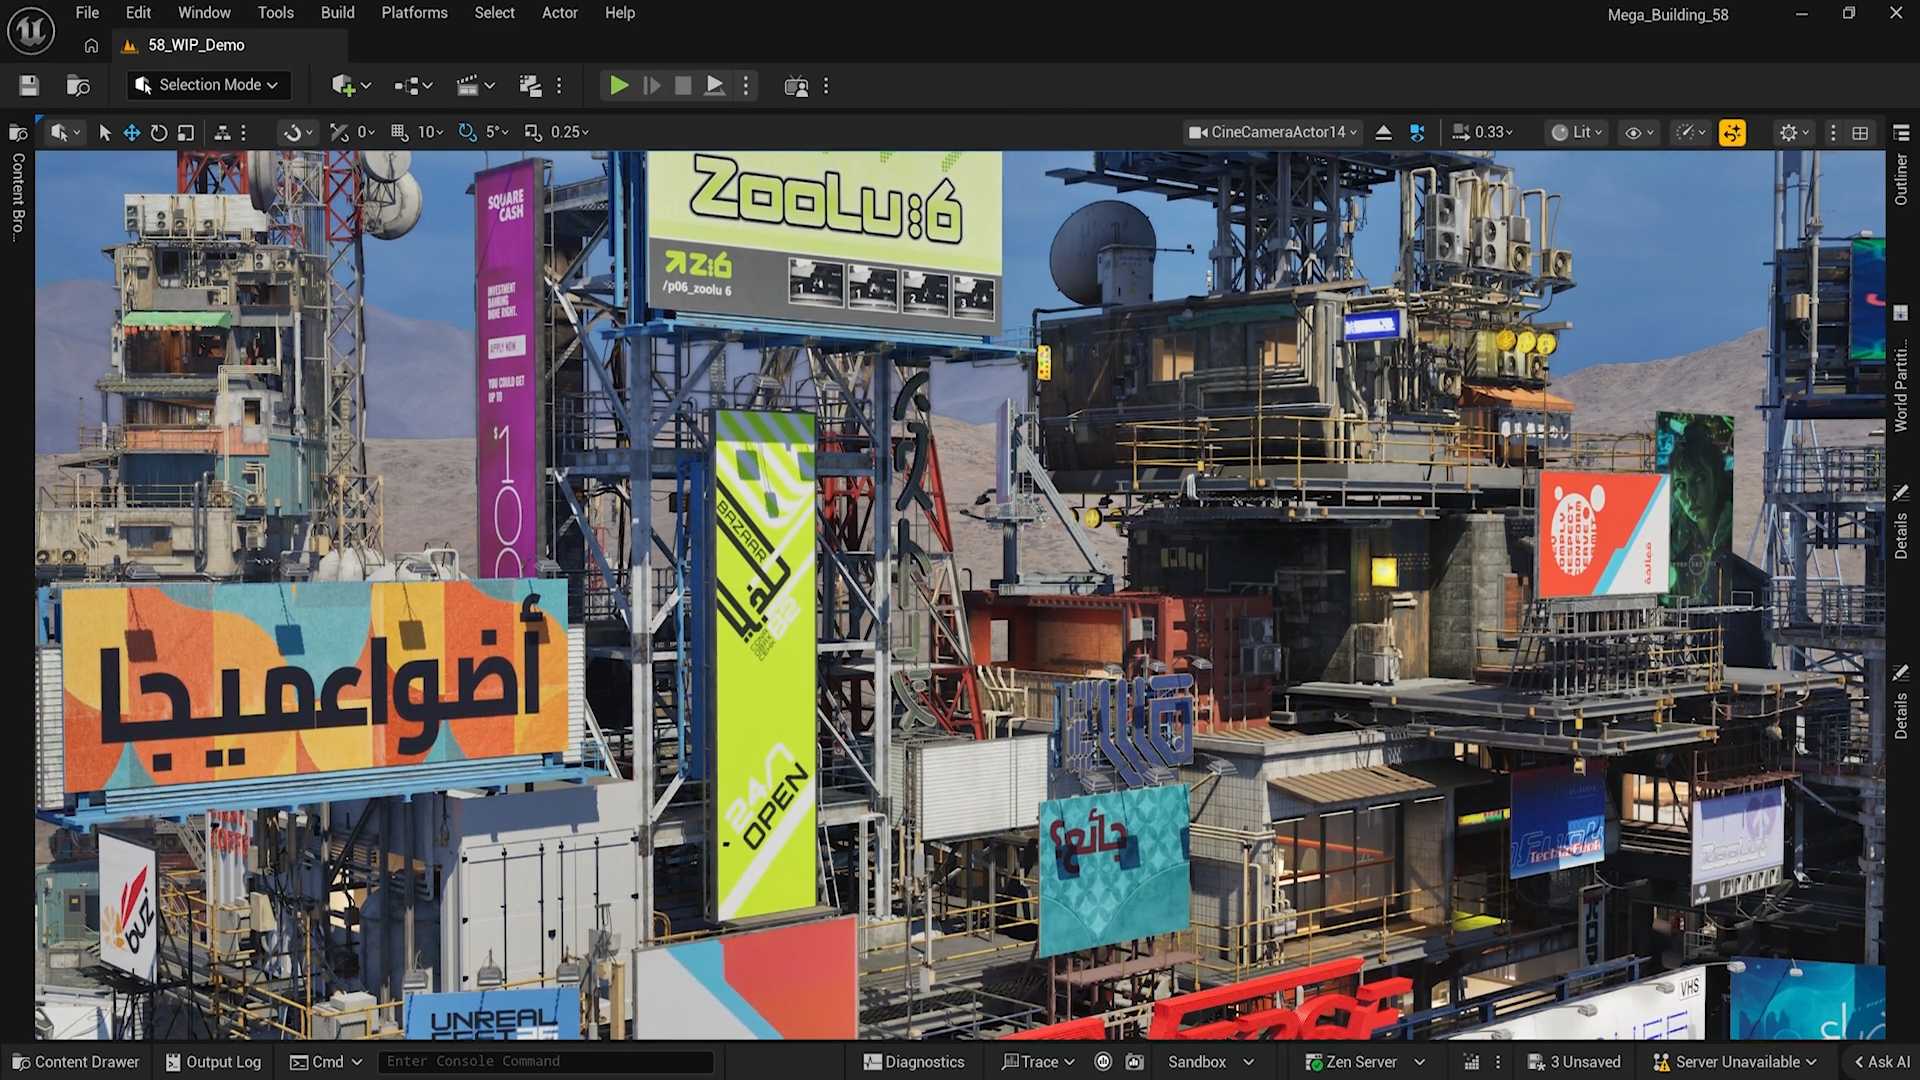Click the Stop playback square button

point(683,86)
